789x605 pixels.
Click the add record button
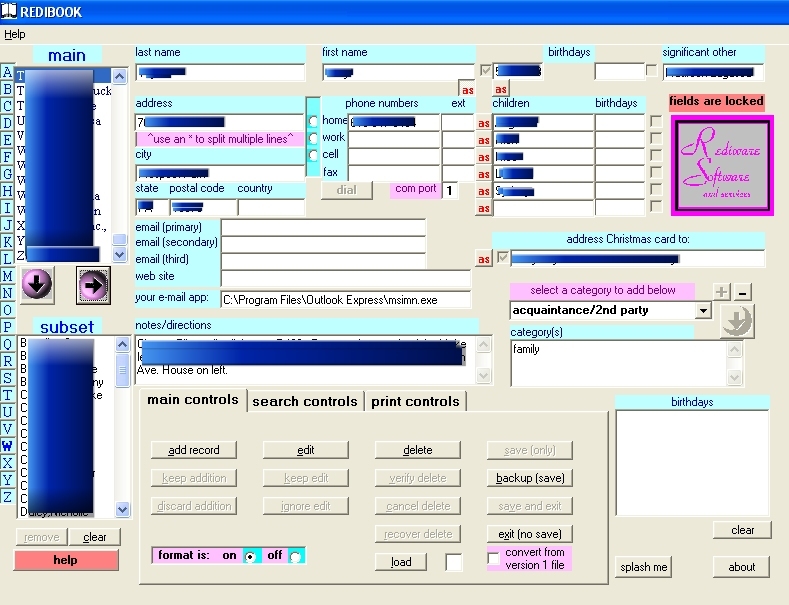click(x=194, y=450)
